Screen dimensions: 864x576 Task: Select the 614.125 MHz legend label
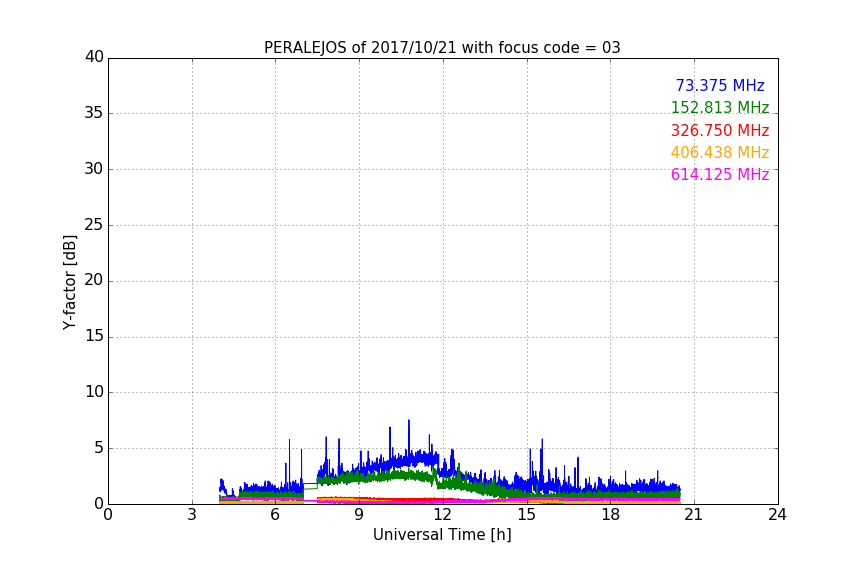pos(720,174)
